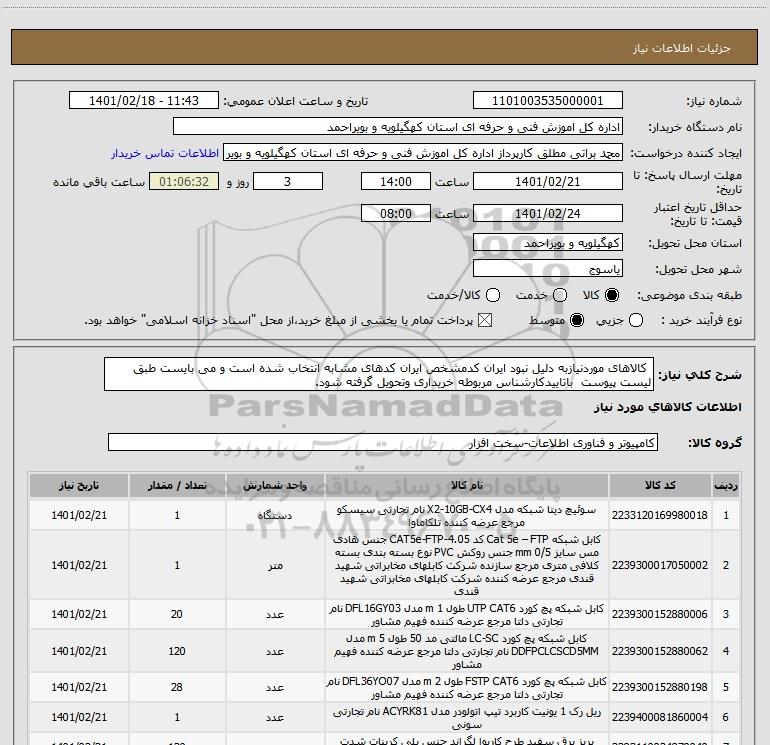Click the goods group field کامپیوتر و فناوری اطلاعات
Image resolution: width=770 pixels, height=745 pixels.
pos(383,442)
